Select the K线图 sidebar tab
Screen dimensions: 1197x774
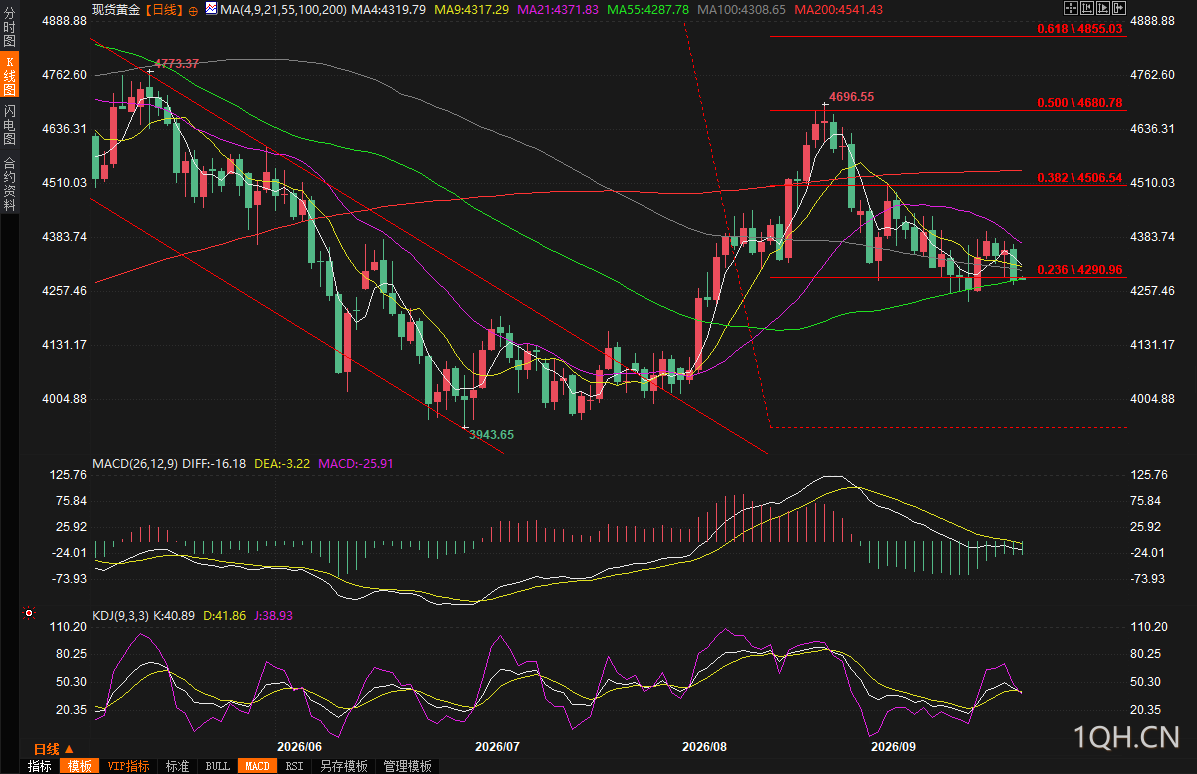(x=9, y=75)
